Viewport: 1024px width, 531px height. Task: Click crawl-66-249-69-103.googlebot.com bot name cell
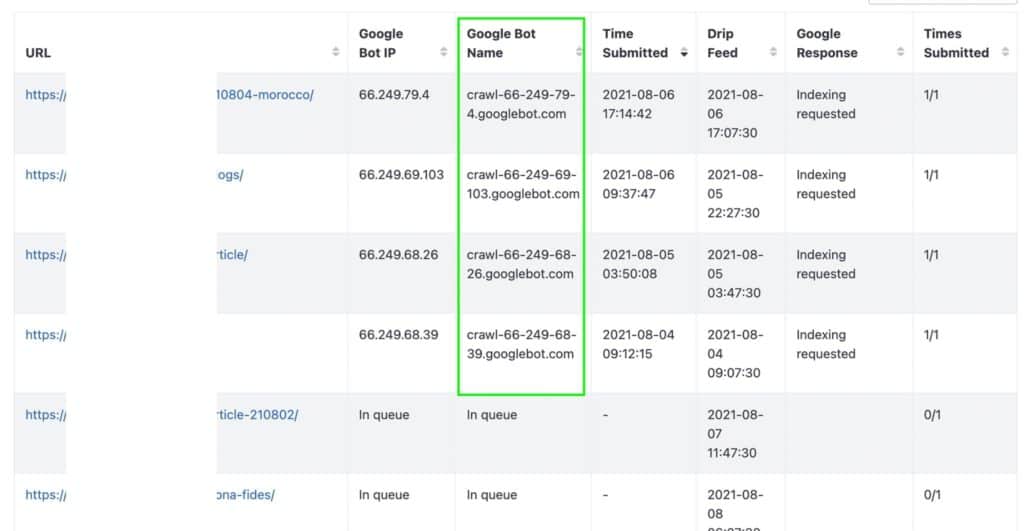pyautogui.click(x=522, y=184)
